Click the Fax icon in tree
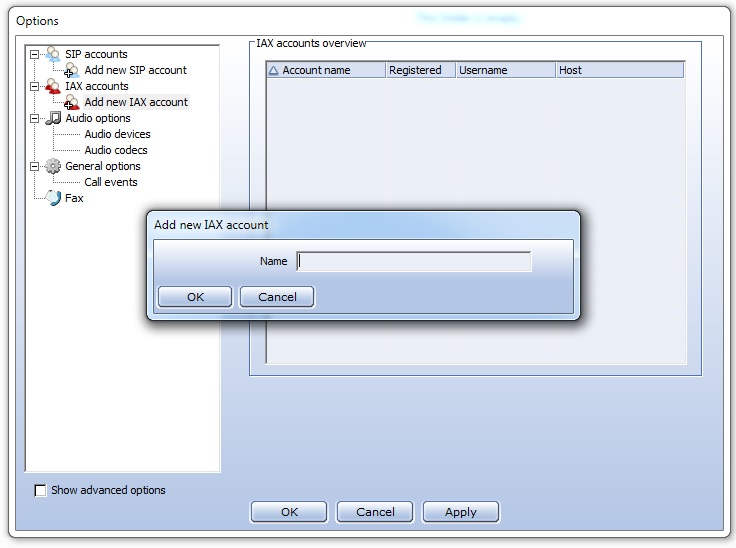This screenshot has height=548, width=736. [53, 198]
